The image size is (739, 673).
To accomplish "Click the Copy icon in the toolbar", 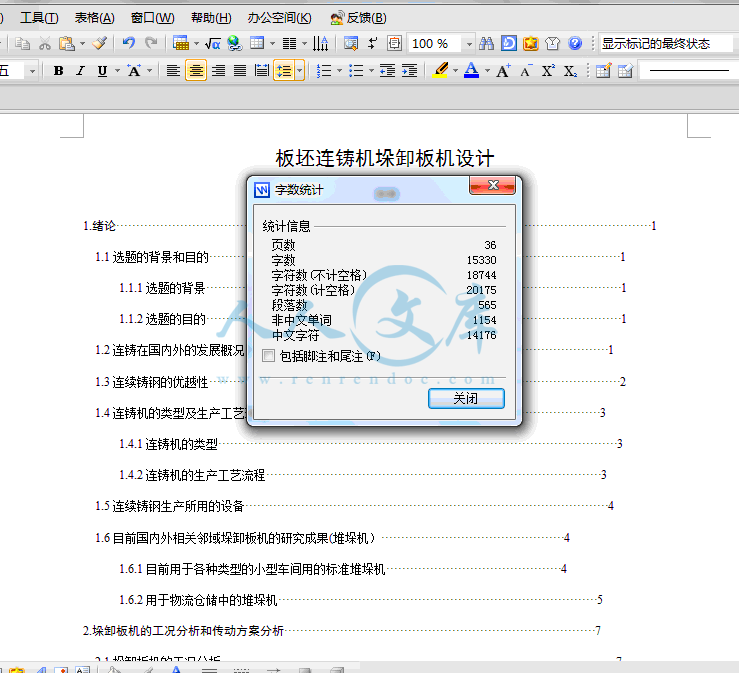I will pyautogui.click(x=22, y=44).
